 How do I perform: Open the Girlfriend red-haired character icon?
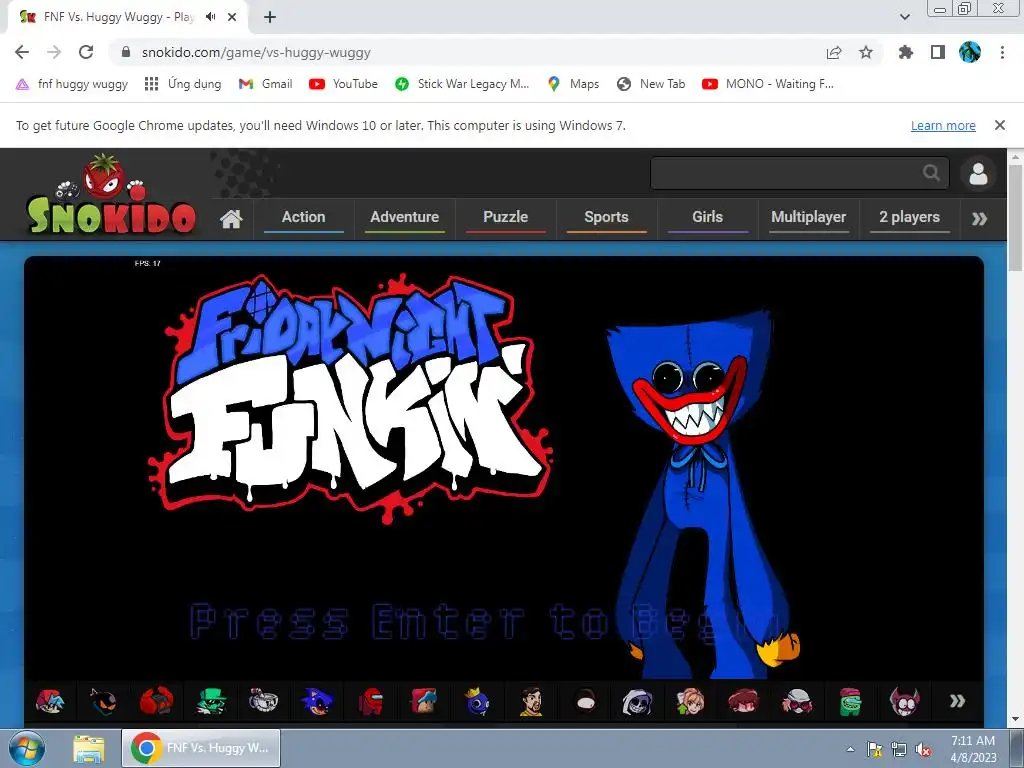click(744, 701)
